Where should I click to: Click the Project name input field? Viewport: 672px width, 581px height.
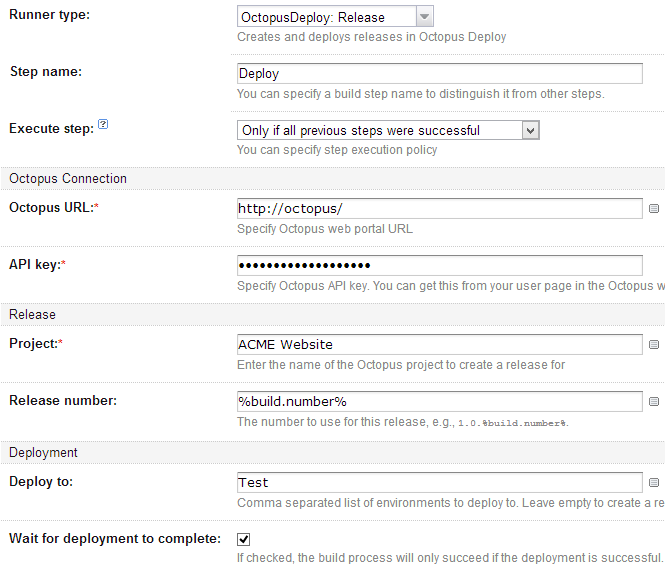(x=439, y=344)
